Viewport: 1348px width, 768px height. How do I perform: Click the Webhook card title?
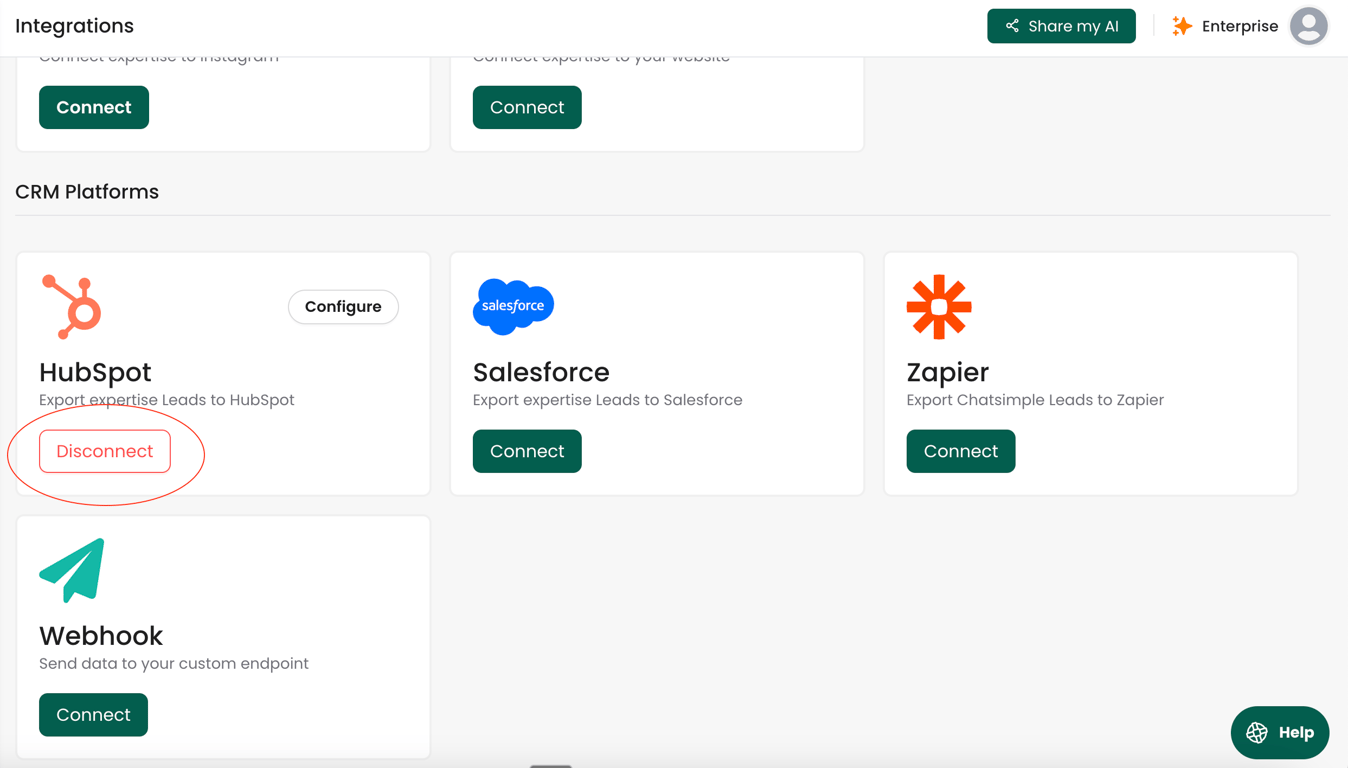tap(101, 636)
